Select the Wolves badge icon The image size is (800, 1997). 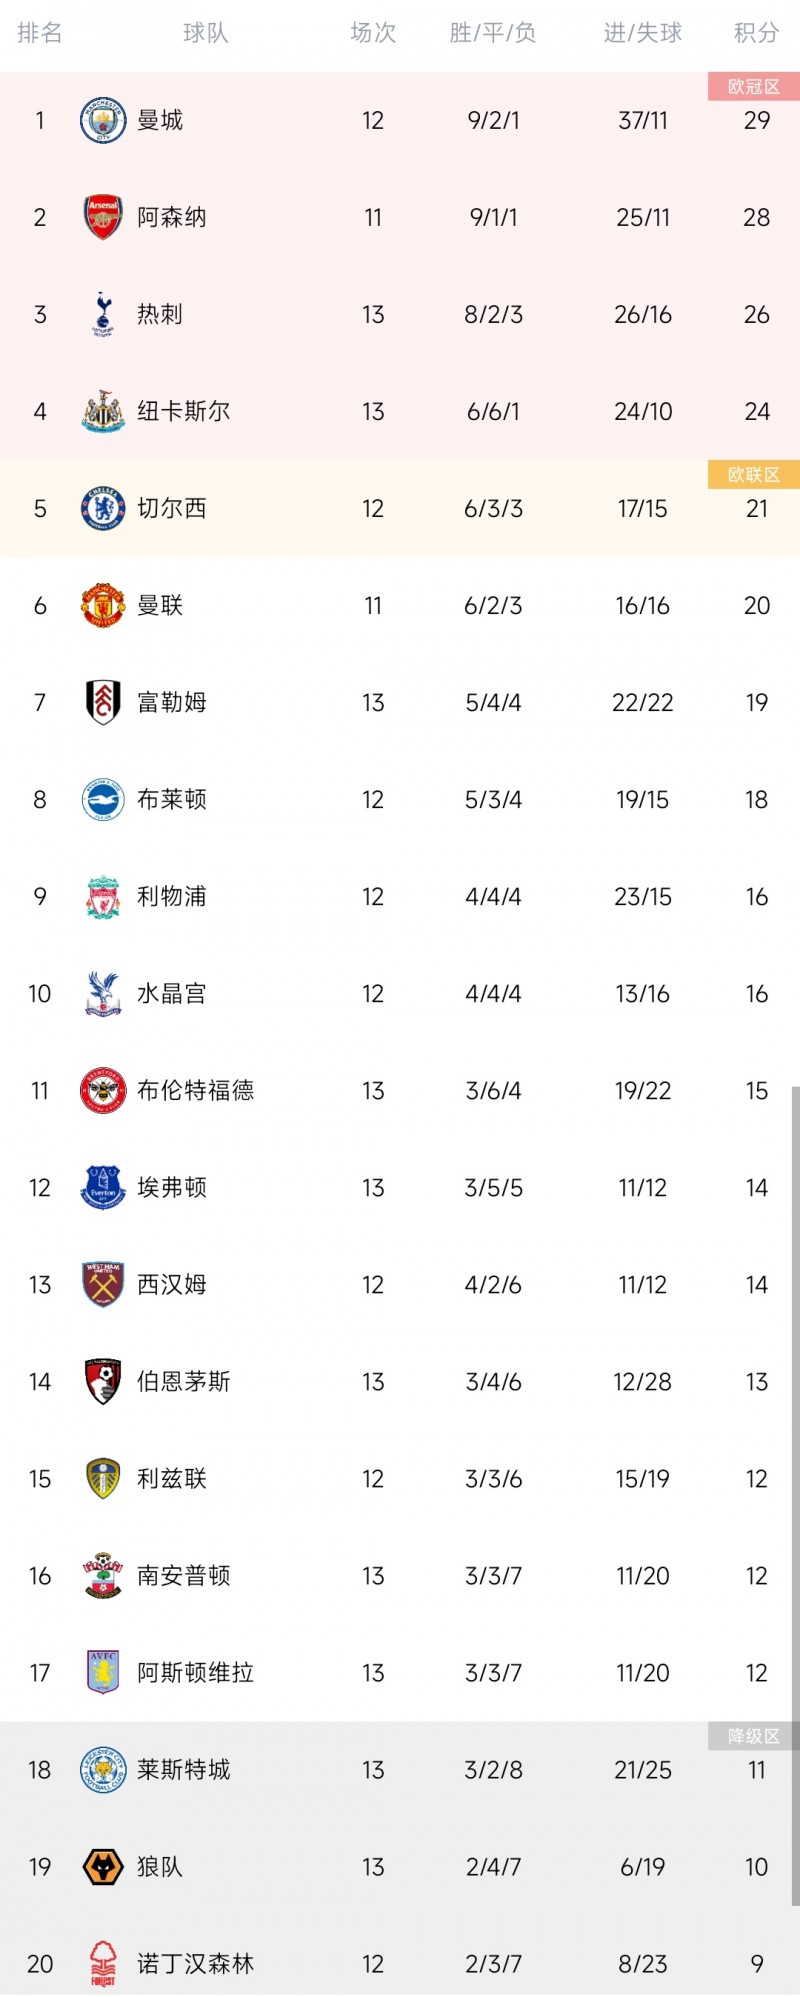tap(103, 1866)
